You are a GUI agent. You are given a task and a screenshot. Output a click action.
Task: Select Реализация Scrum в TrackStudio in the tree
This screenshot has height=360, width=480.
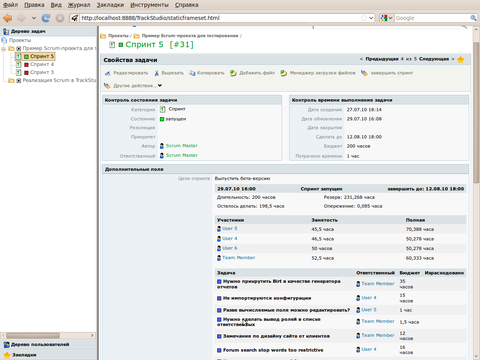click(x=59, y=80)
